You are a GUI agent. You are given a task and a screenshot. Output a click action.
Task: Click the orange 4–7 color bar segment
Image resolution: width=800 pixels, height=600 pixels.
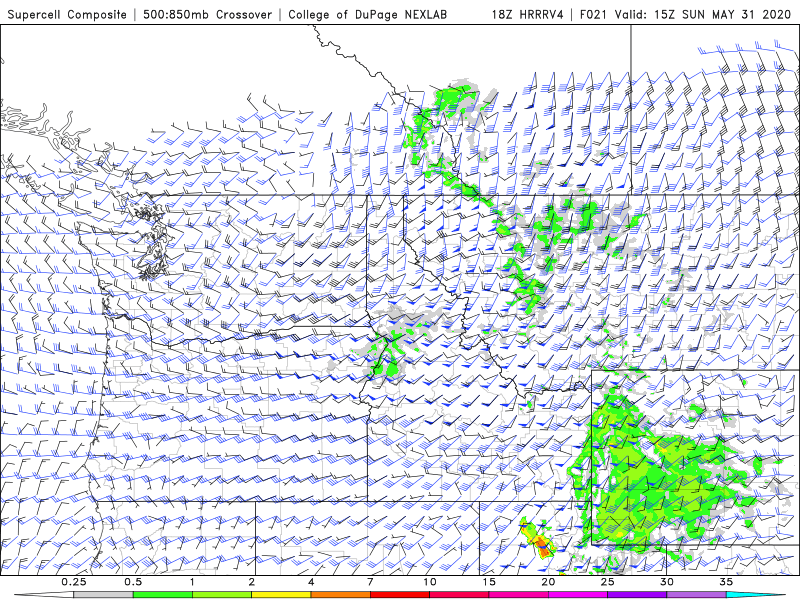(340, 595)
